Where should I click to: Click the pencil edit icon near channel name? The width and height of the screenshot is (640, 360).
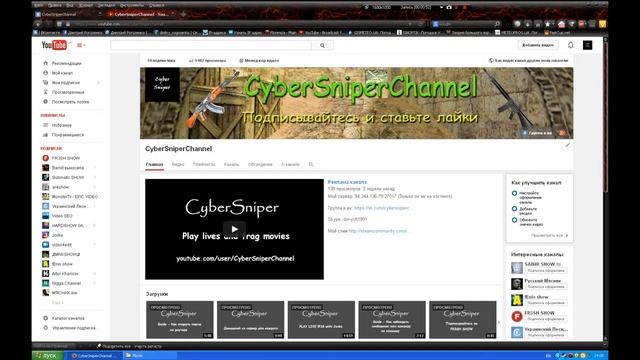click(x=567, y=145)
